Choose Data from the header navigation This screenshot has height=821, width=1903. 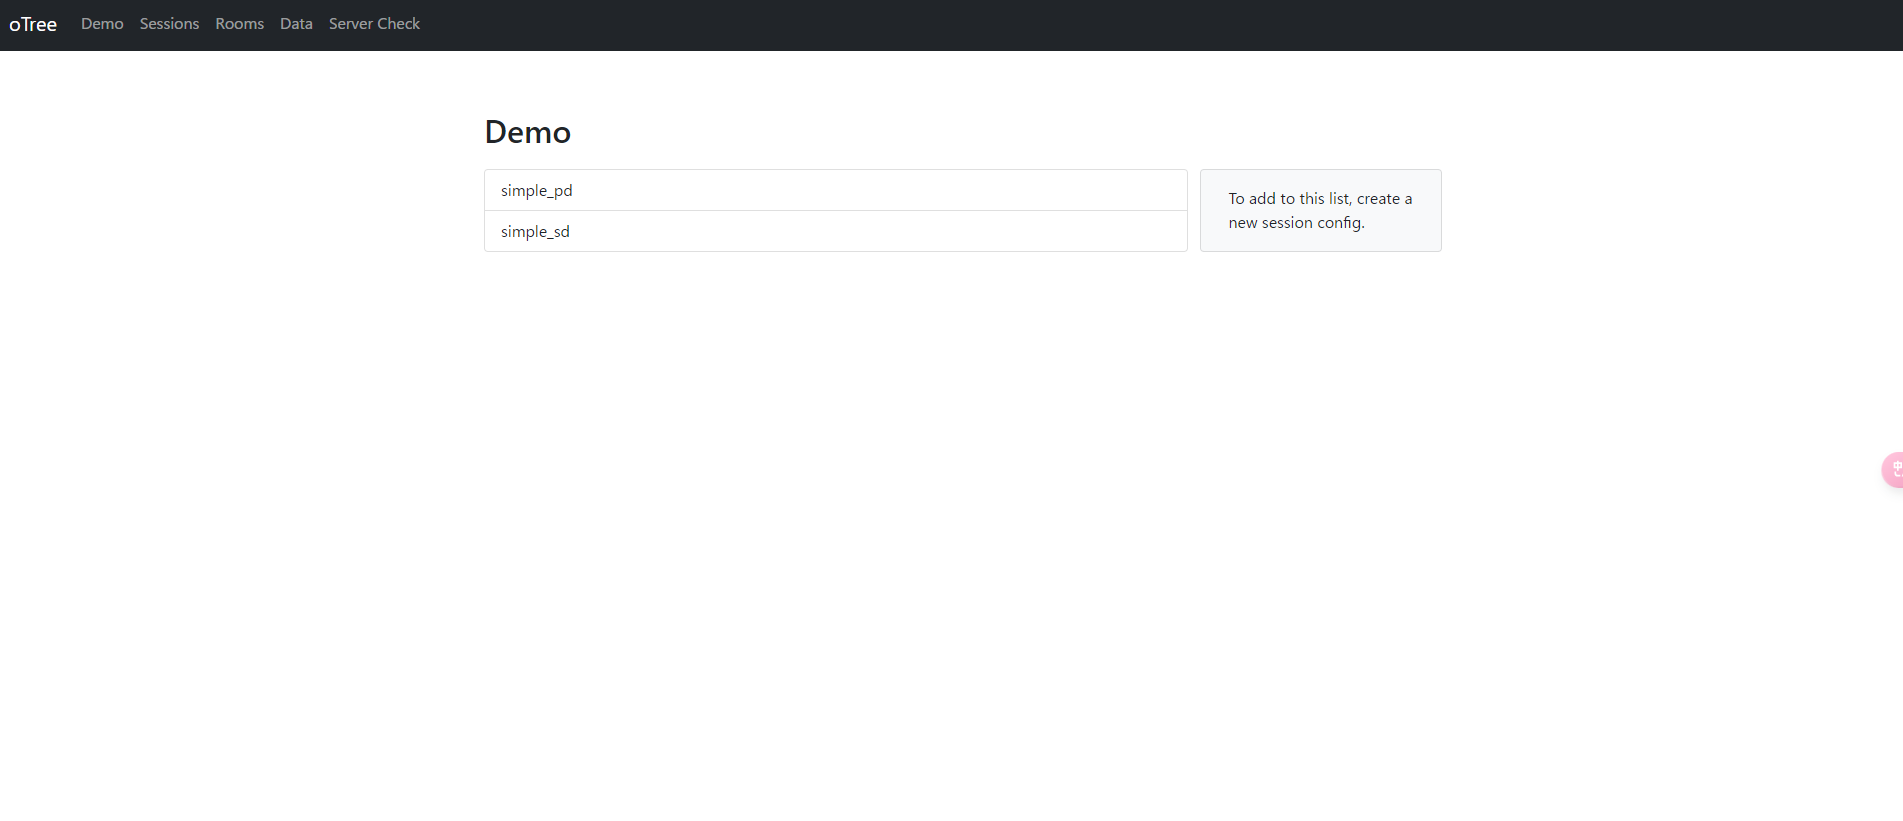[296, 24]
